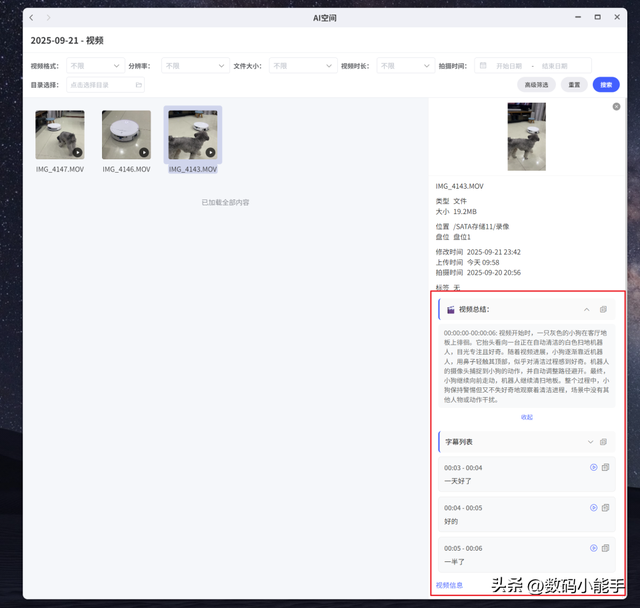640x608 pixels.
Task: Open the 视频时长 dropdown
Action: (x=405, y=66)
